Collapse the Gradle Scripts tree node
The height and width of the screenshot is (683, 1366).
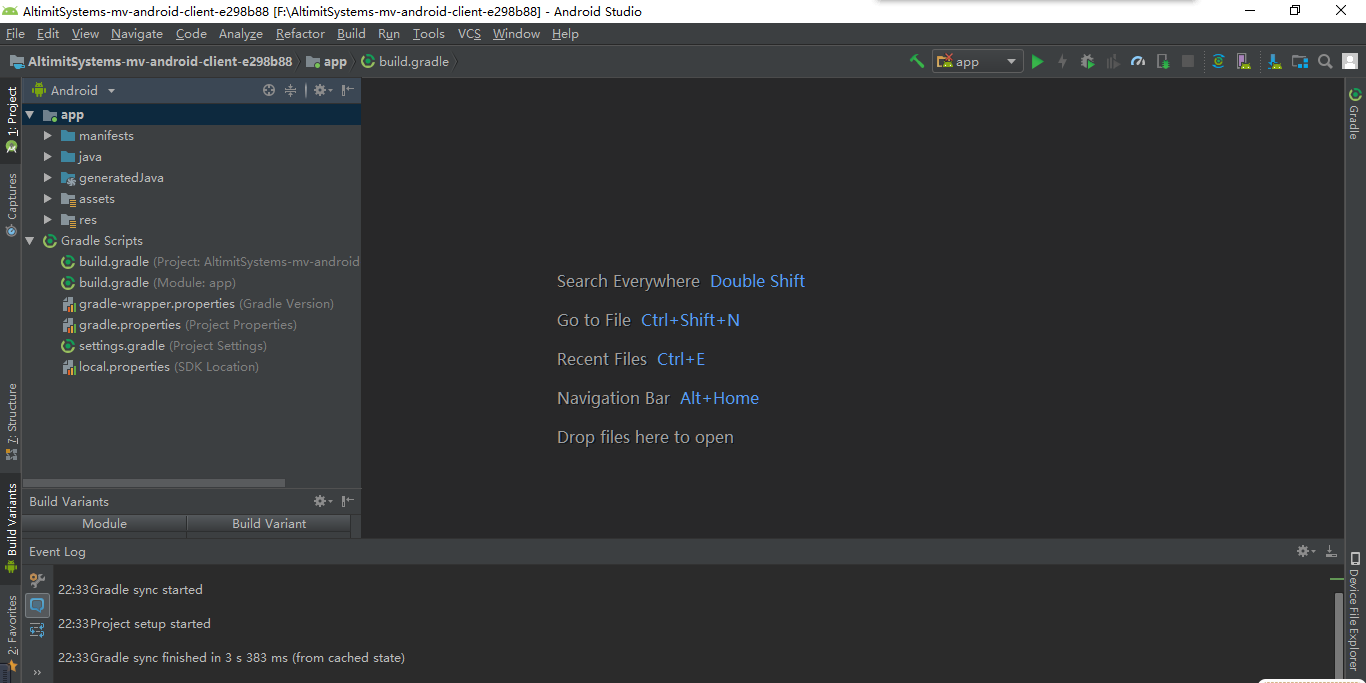coord(30,241)
